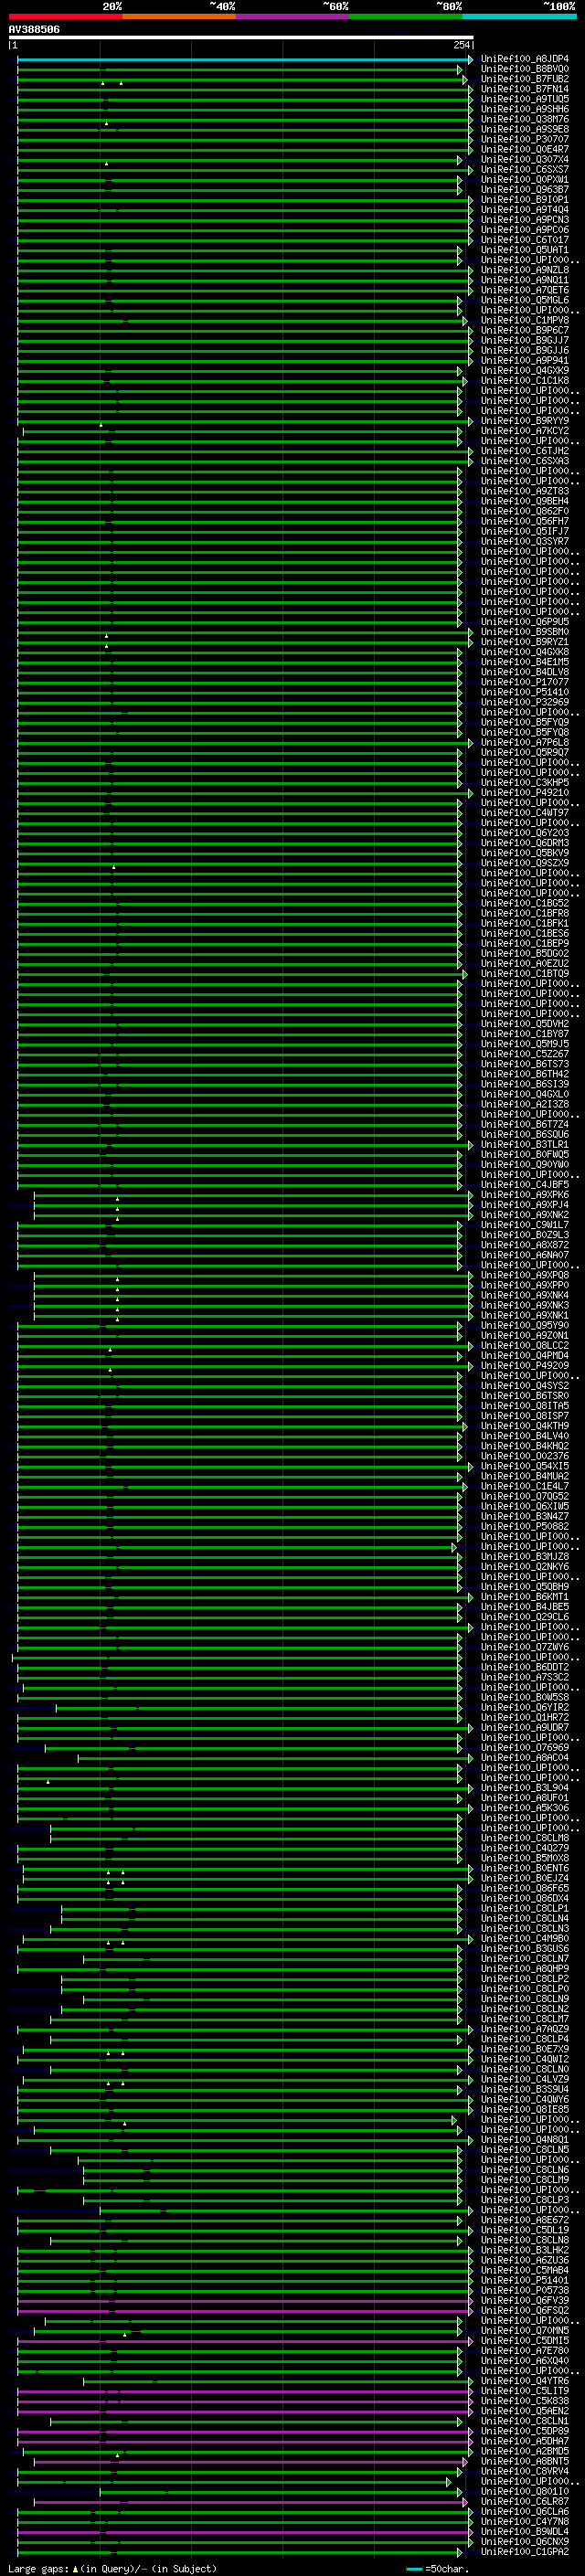The width and height of the screenshot is (585, 2576).
Task: Select hit label UniRef100_A6NA07
Action: (525, 1255)
